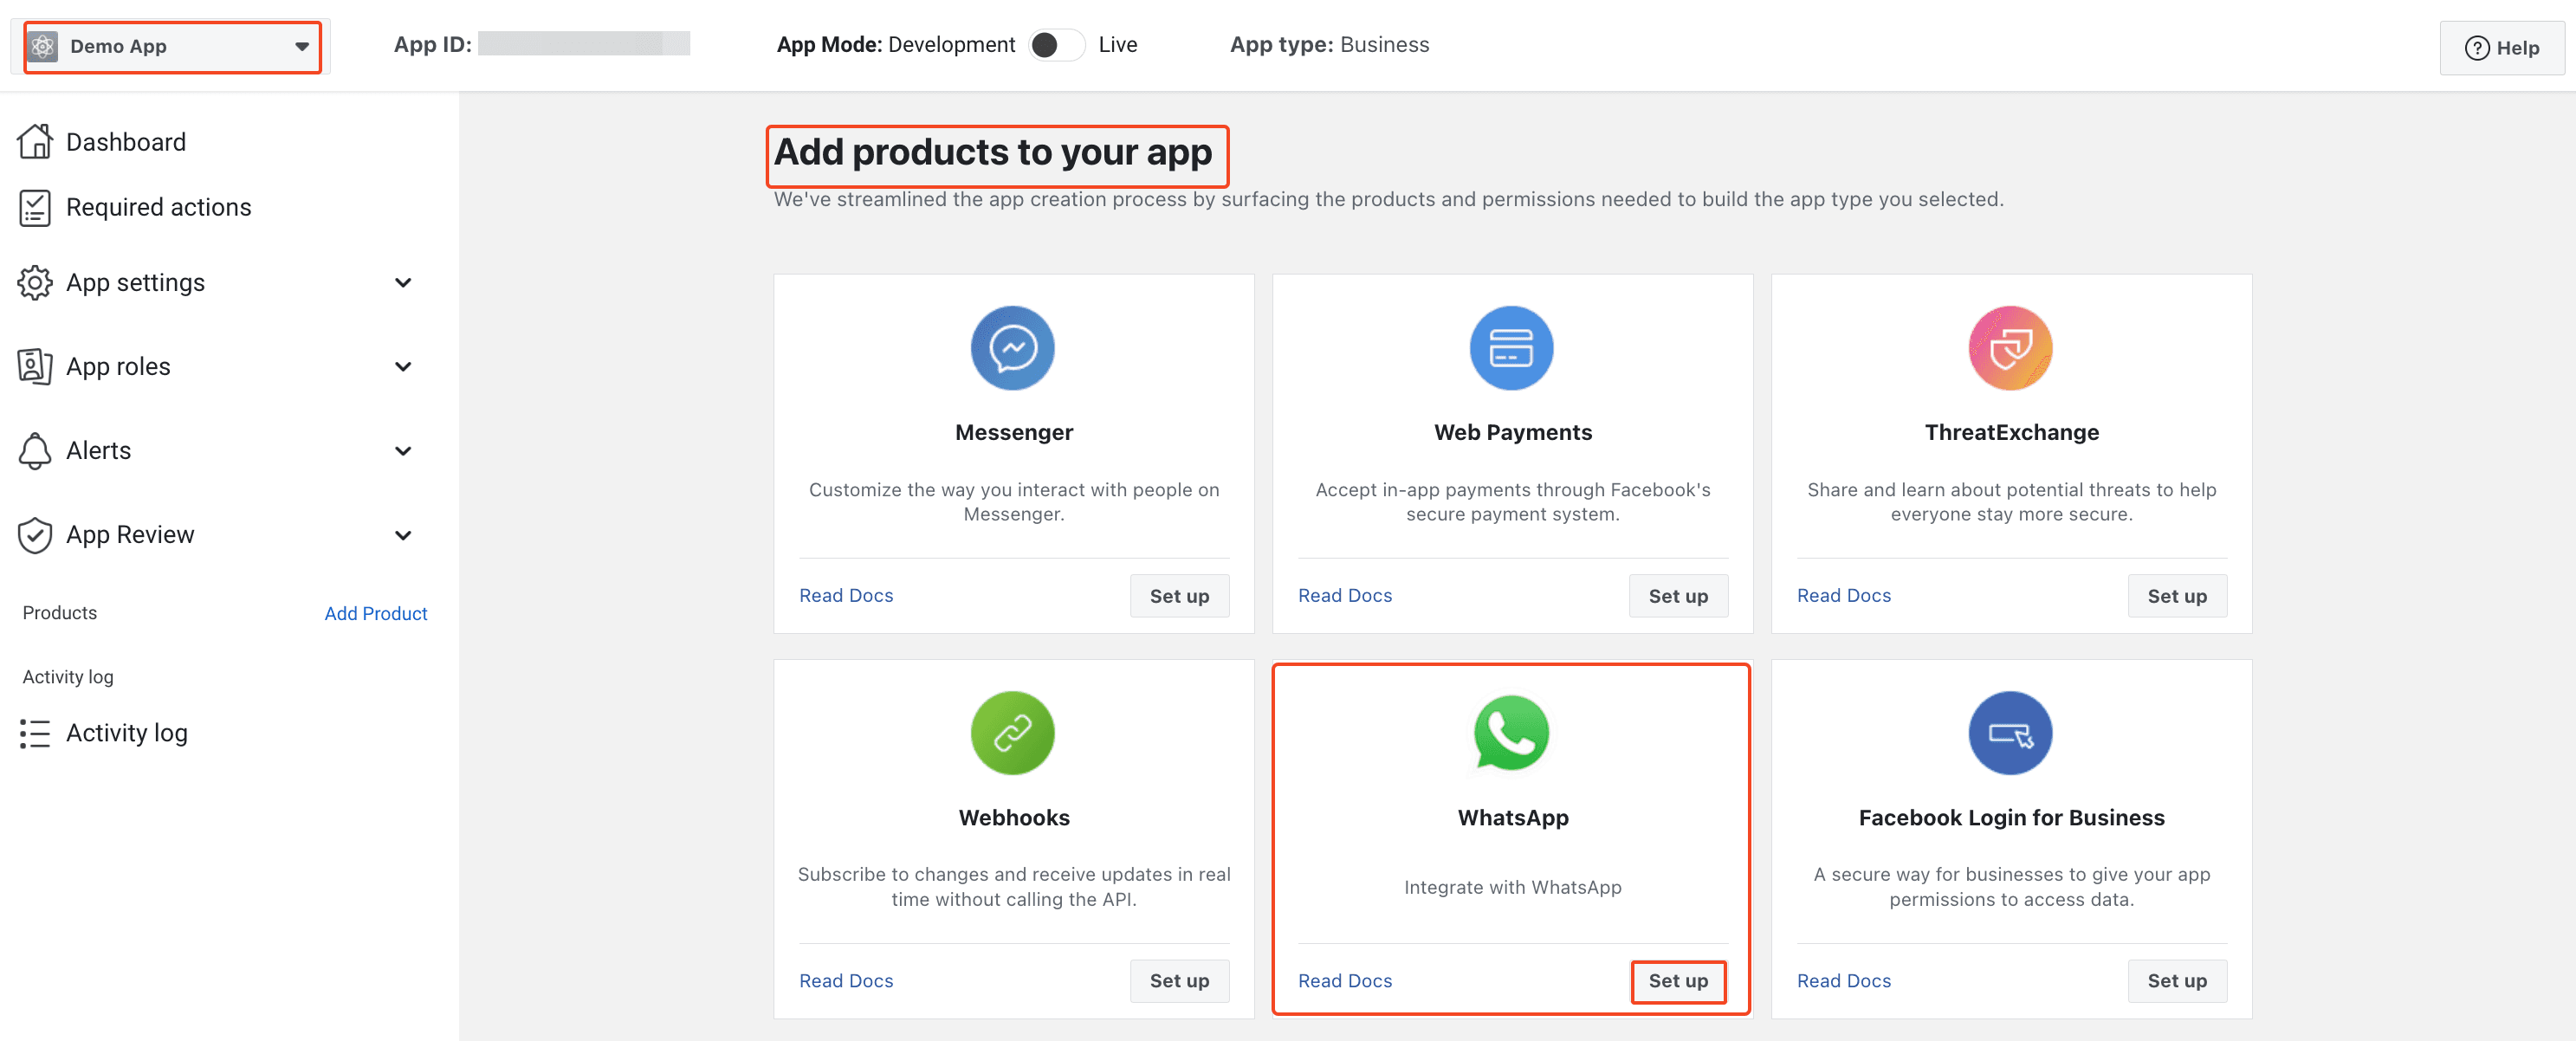Click the Help button

point(2501,48)
